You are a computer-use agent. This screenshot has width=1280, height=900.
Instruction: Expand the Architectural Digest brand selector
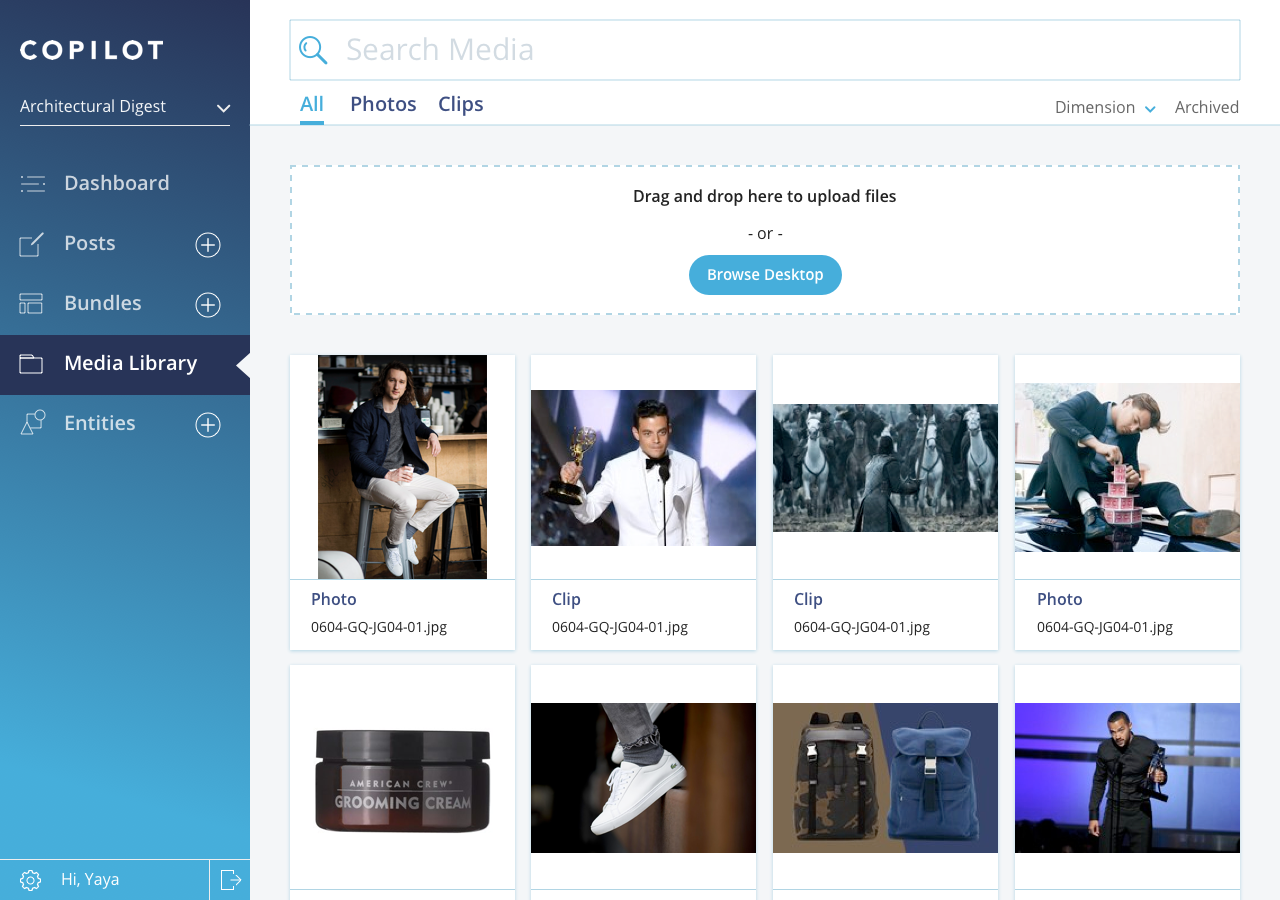pos(125,107)
